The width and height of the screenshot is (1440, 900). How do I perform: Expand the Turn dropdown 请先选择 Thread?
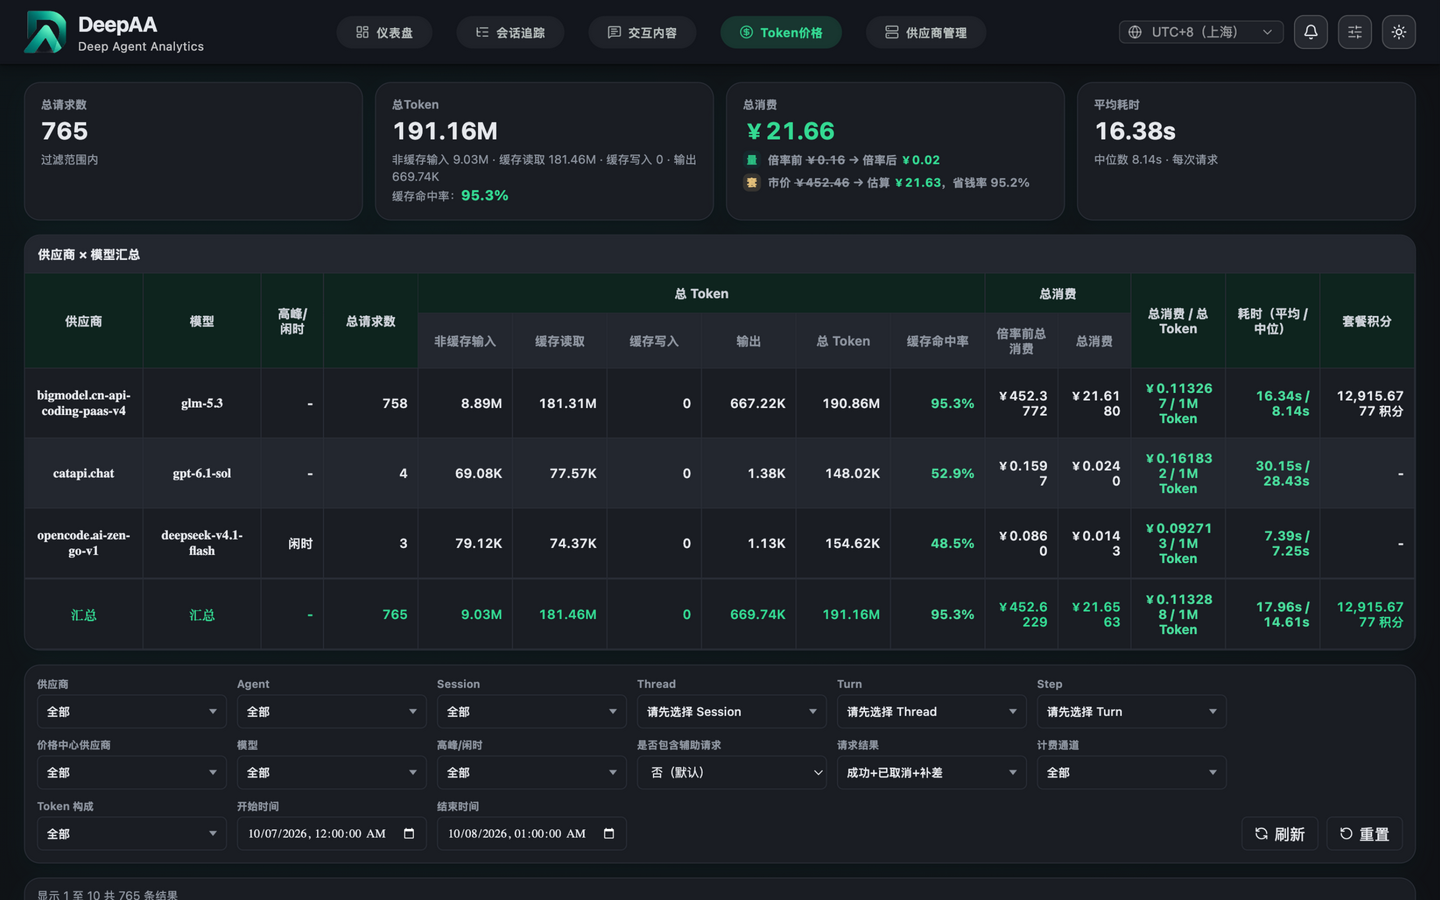point(931,712)
